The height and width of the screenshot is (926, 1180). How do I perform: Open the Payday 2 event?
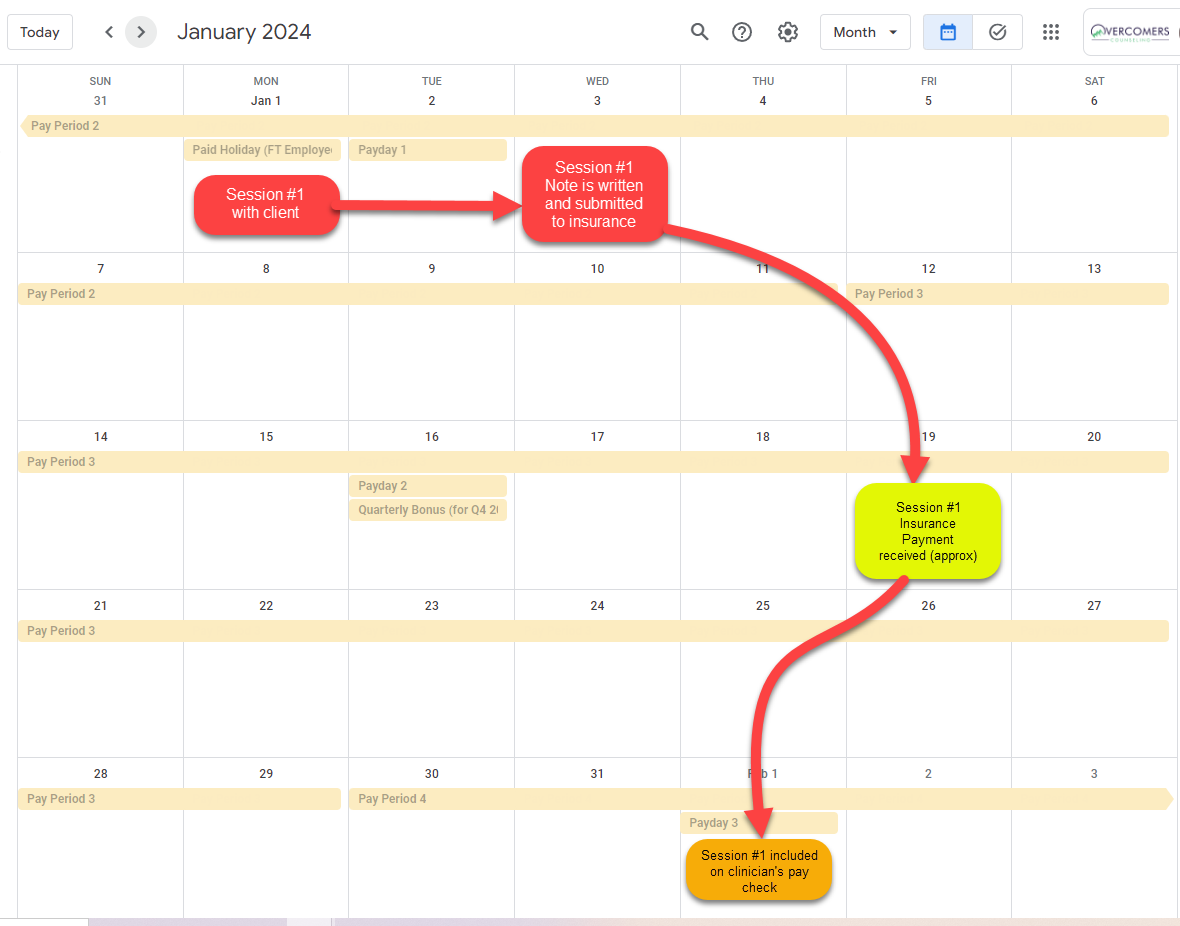[427, 486]
